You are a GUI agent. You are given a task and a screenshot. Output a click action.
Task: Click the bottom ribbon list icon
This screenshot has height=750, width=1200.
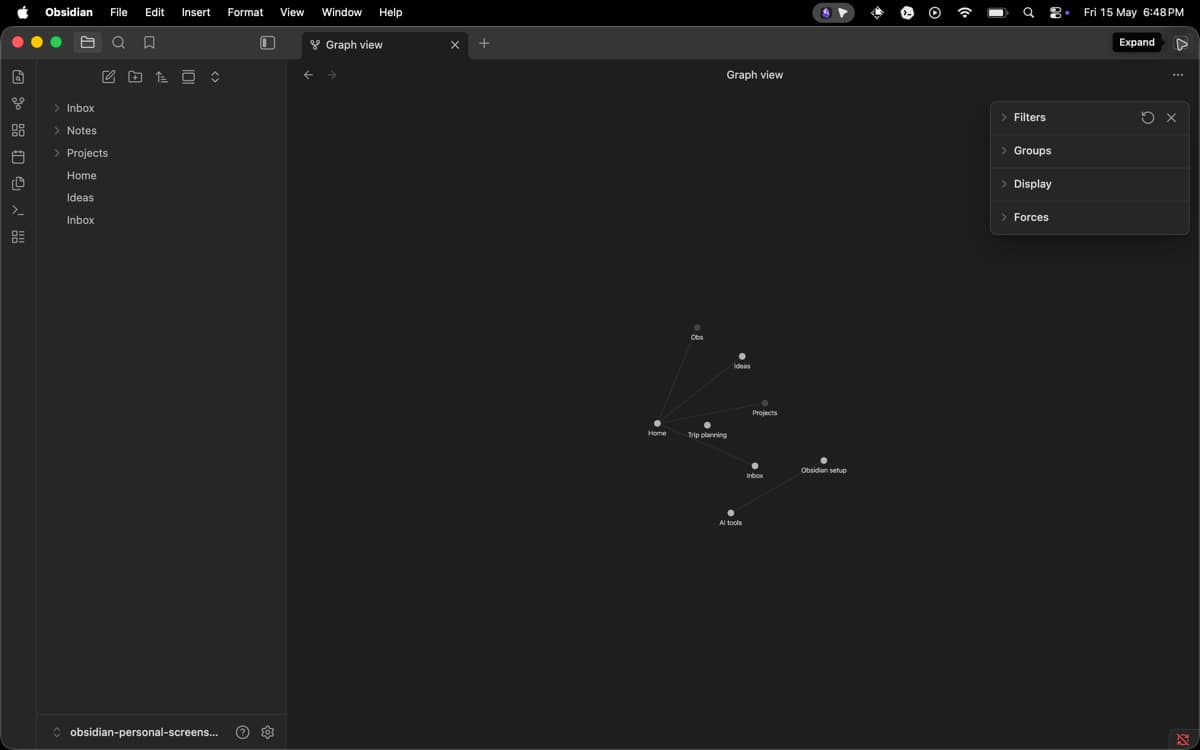(x=18, y=237)
